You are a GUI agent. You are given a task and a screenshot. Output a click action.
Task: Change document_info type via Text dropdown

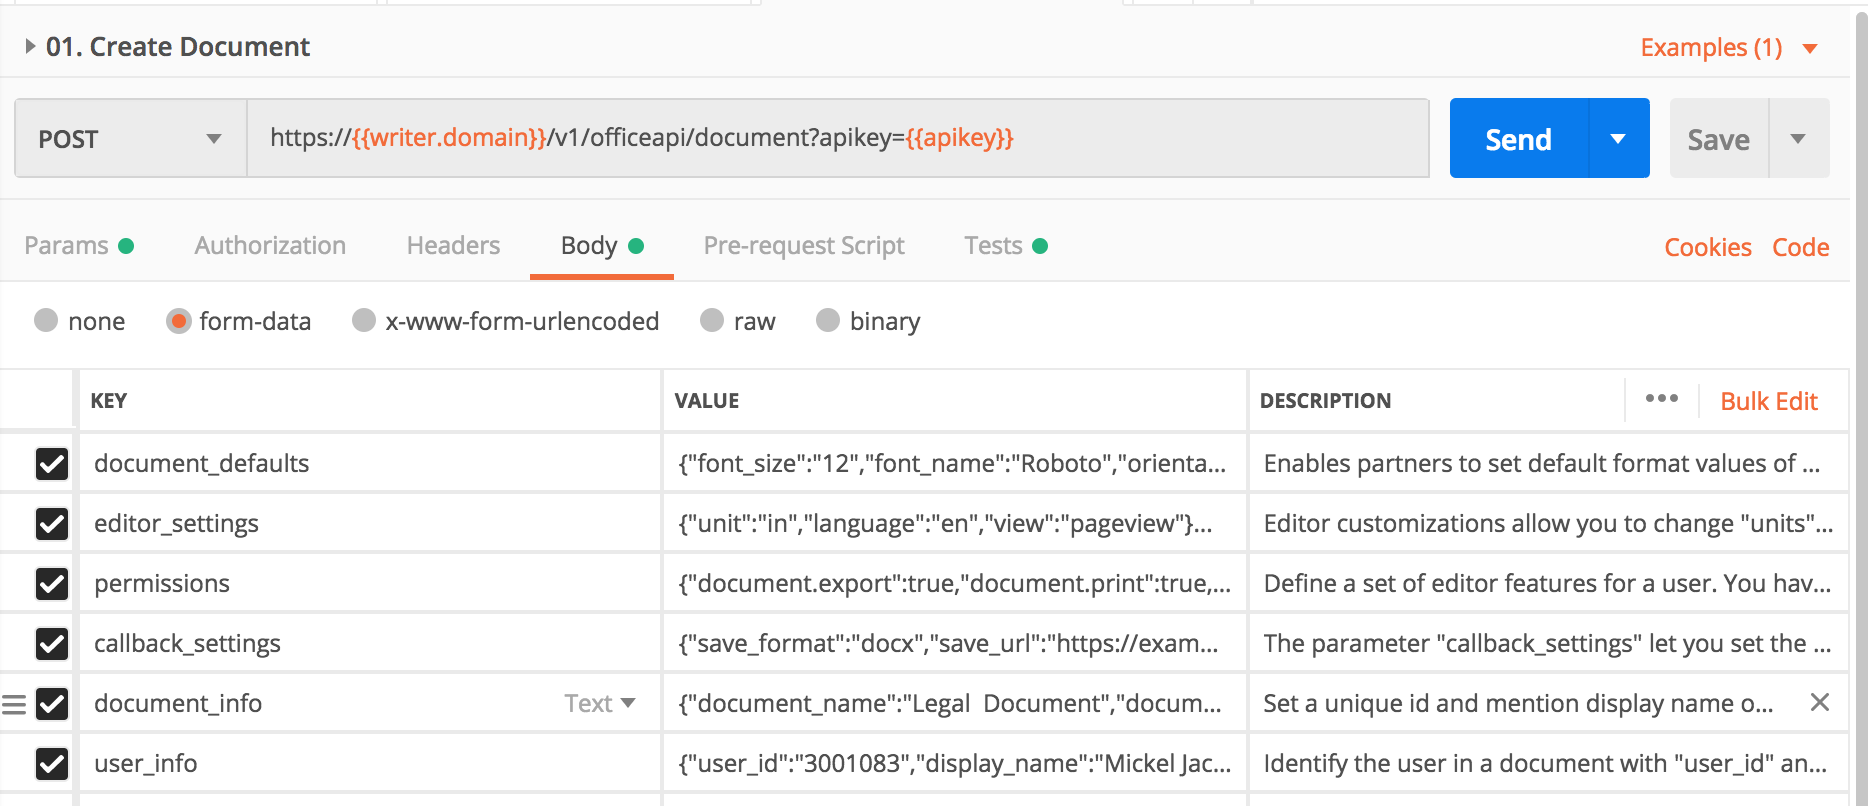tap(600, 704)
